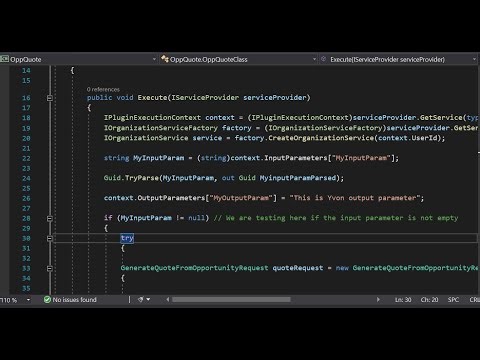This screenshot has height=360, width=480.
Task: Click Guid.TryParse on line 24
Action: [x=131, y=178]
